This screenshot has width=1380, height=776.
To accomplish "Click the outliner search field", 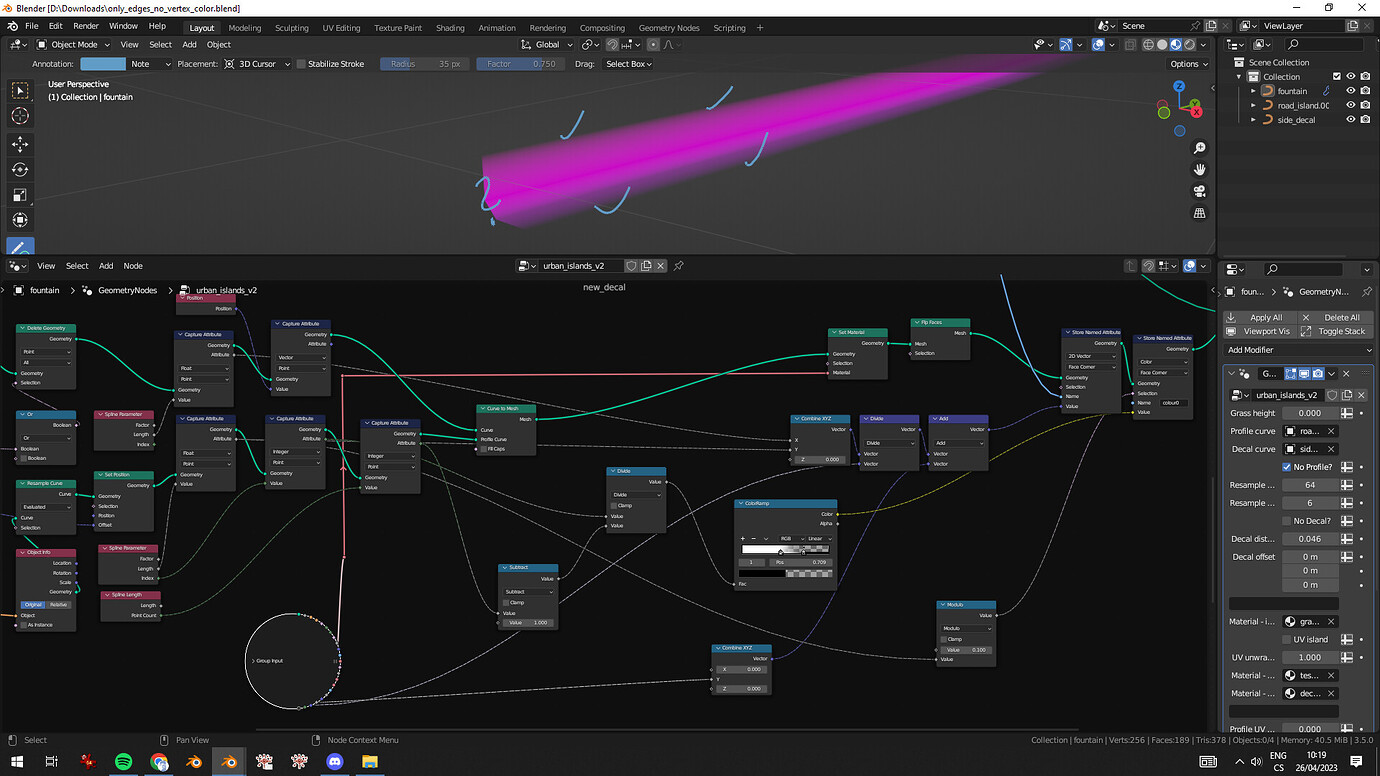I will [x=1323, y=44].
